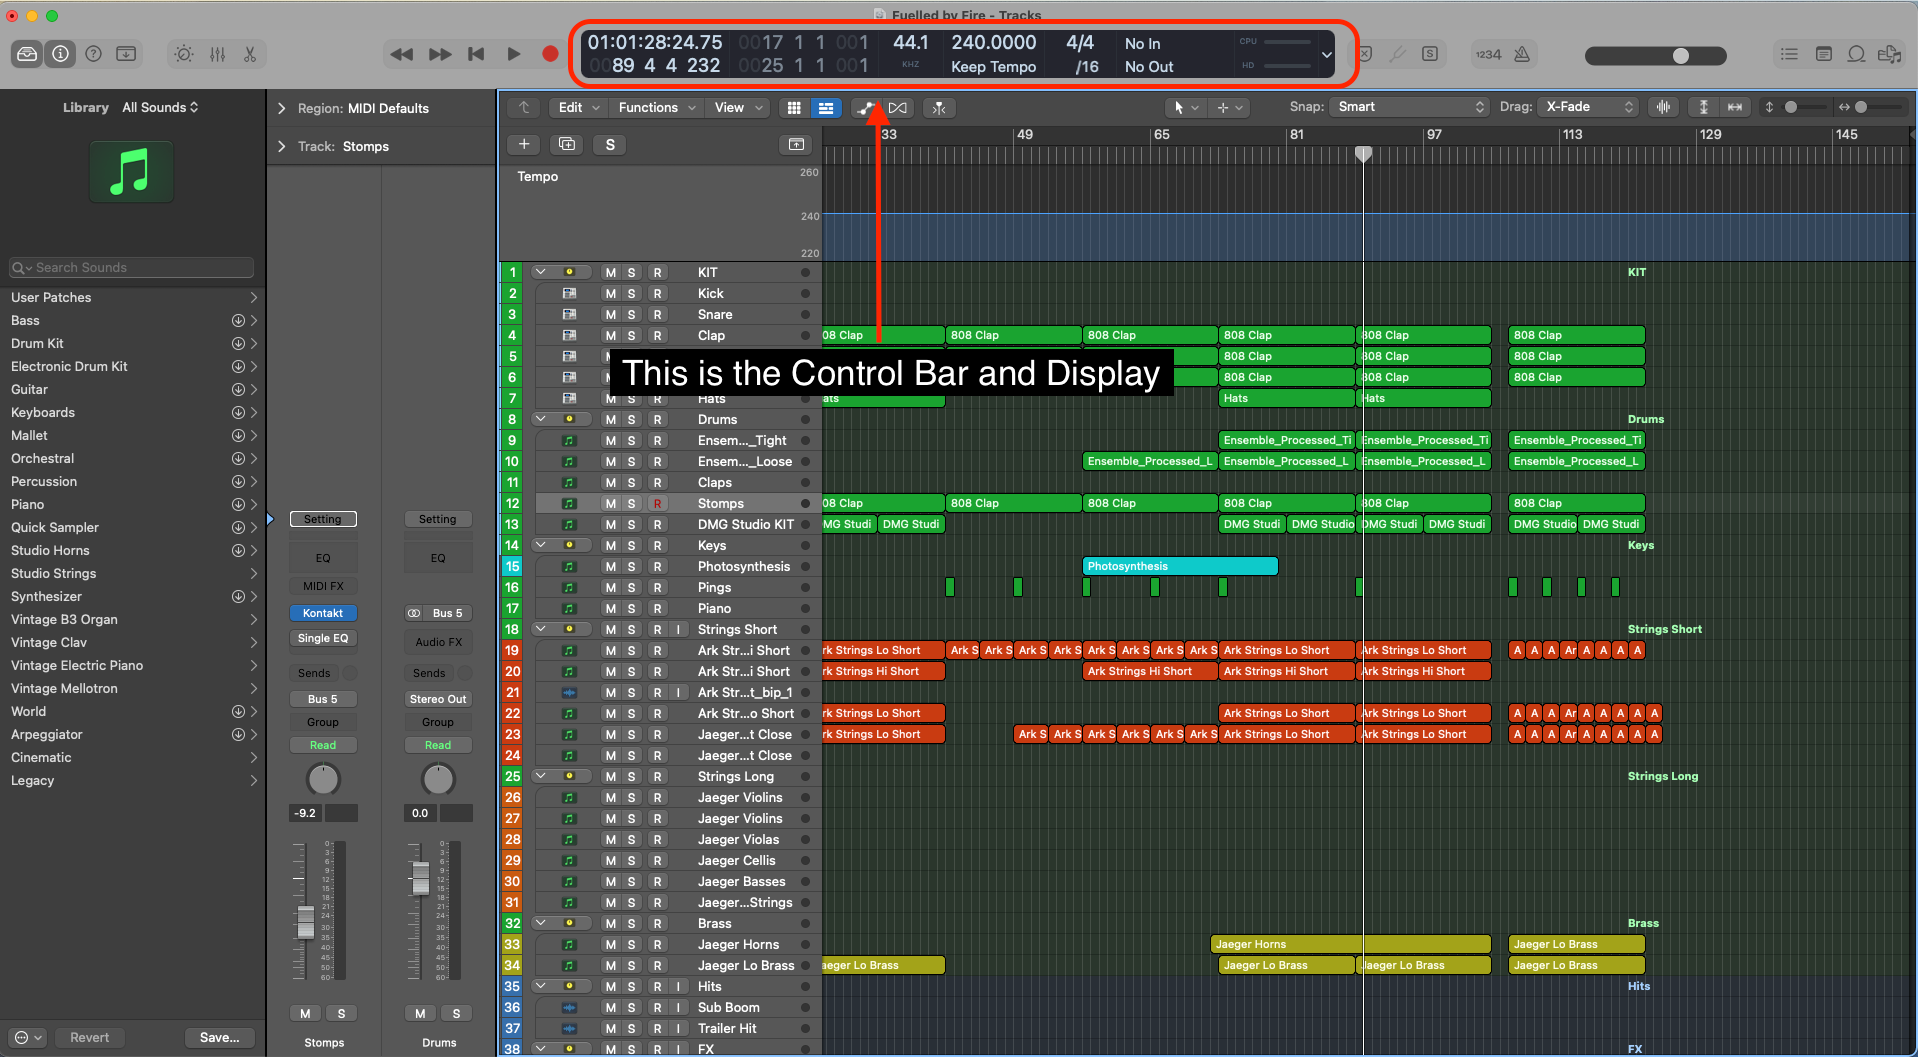Image resolution: width=1918 pixels, height=1057 pixels.
Task: Open the View menu in tracks area
Action: (x=738, y=108)
